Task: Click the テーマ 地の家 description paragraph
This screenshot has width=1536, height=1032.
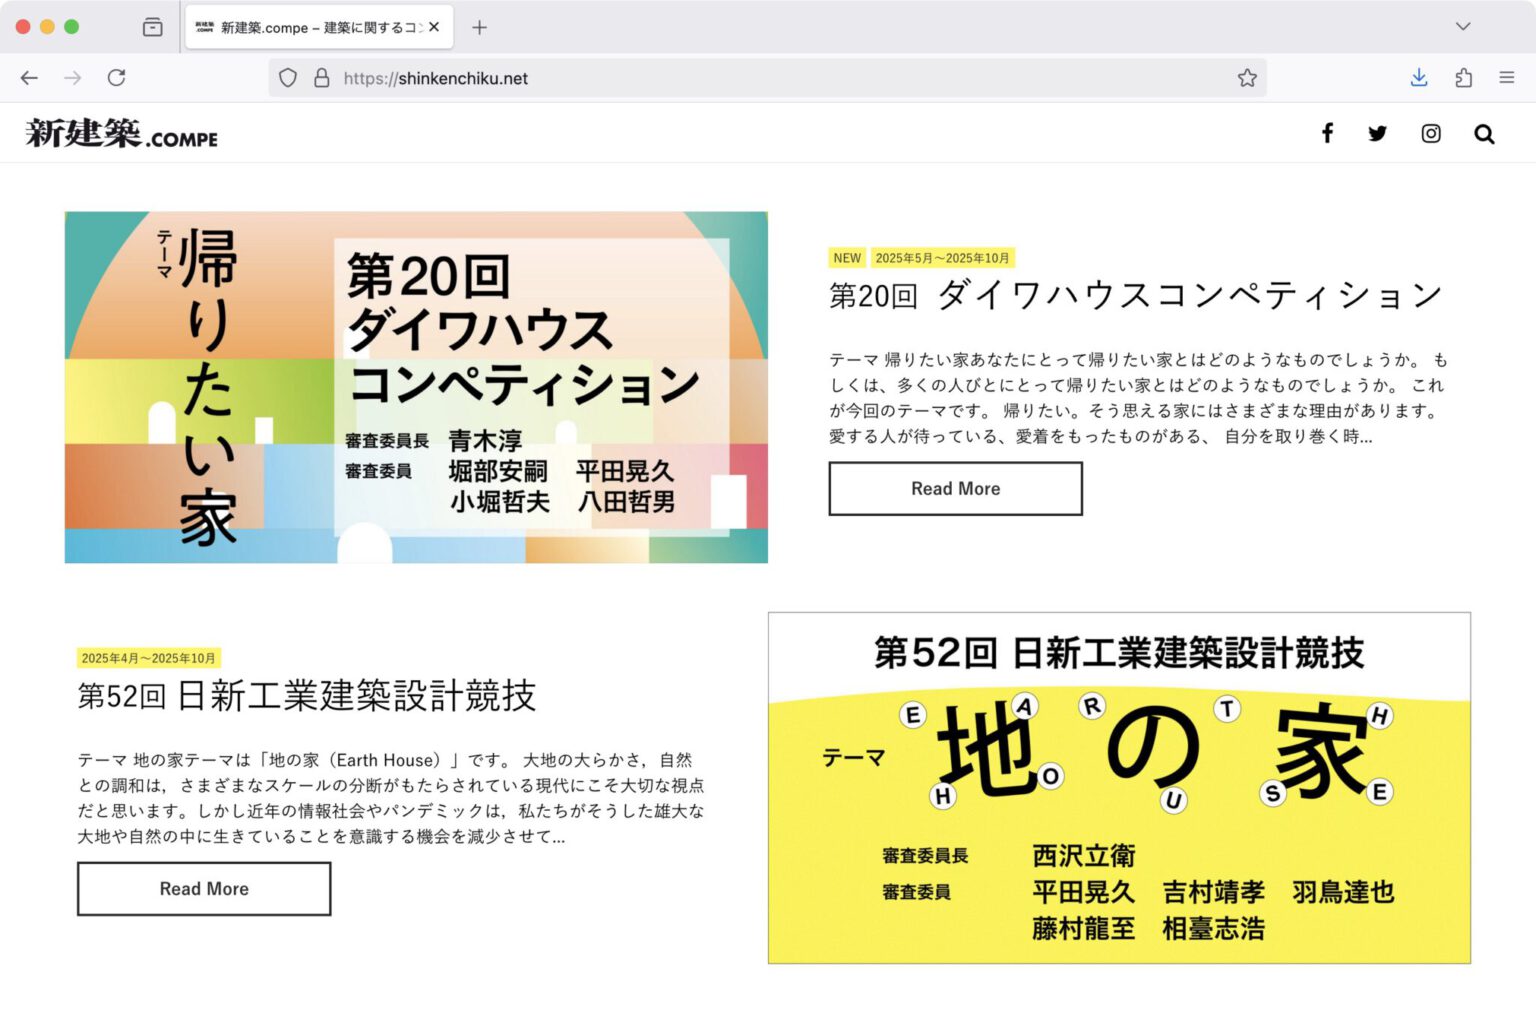Action: coord(391,798)
